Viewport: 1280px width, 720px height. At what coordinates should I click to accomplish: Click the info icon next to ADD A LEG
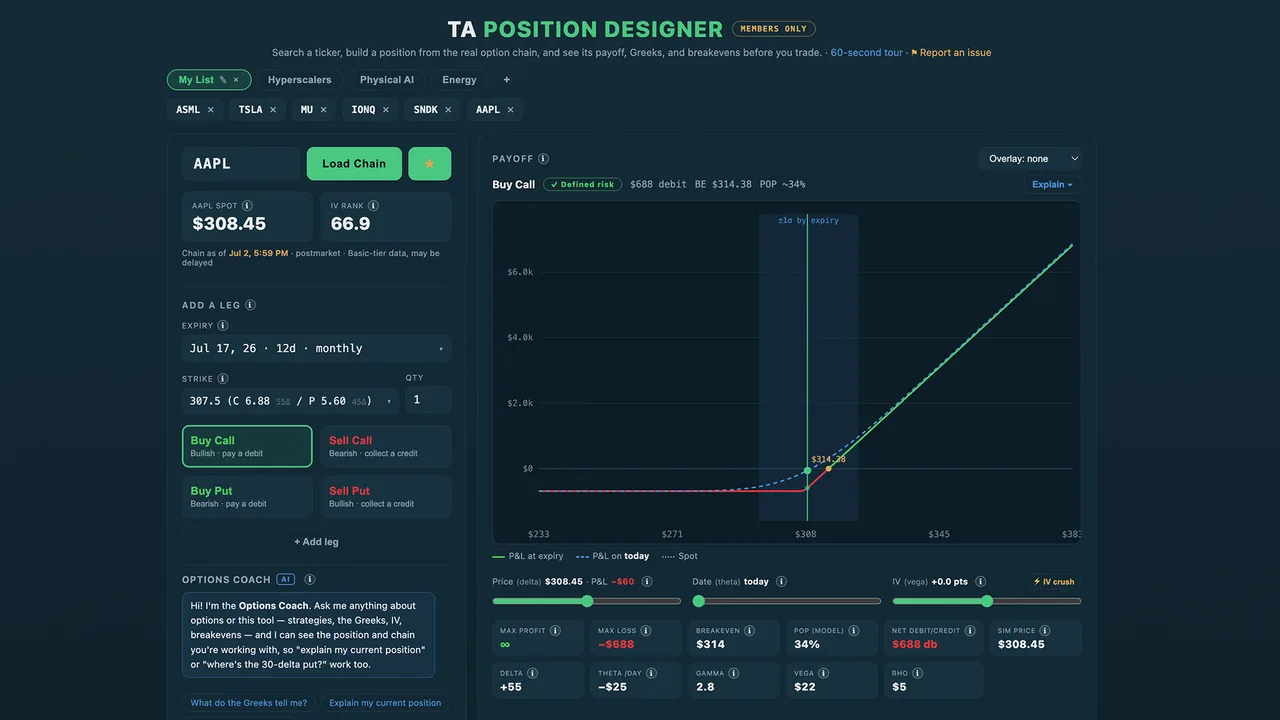[x=250, y=305]
